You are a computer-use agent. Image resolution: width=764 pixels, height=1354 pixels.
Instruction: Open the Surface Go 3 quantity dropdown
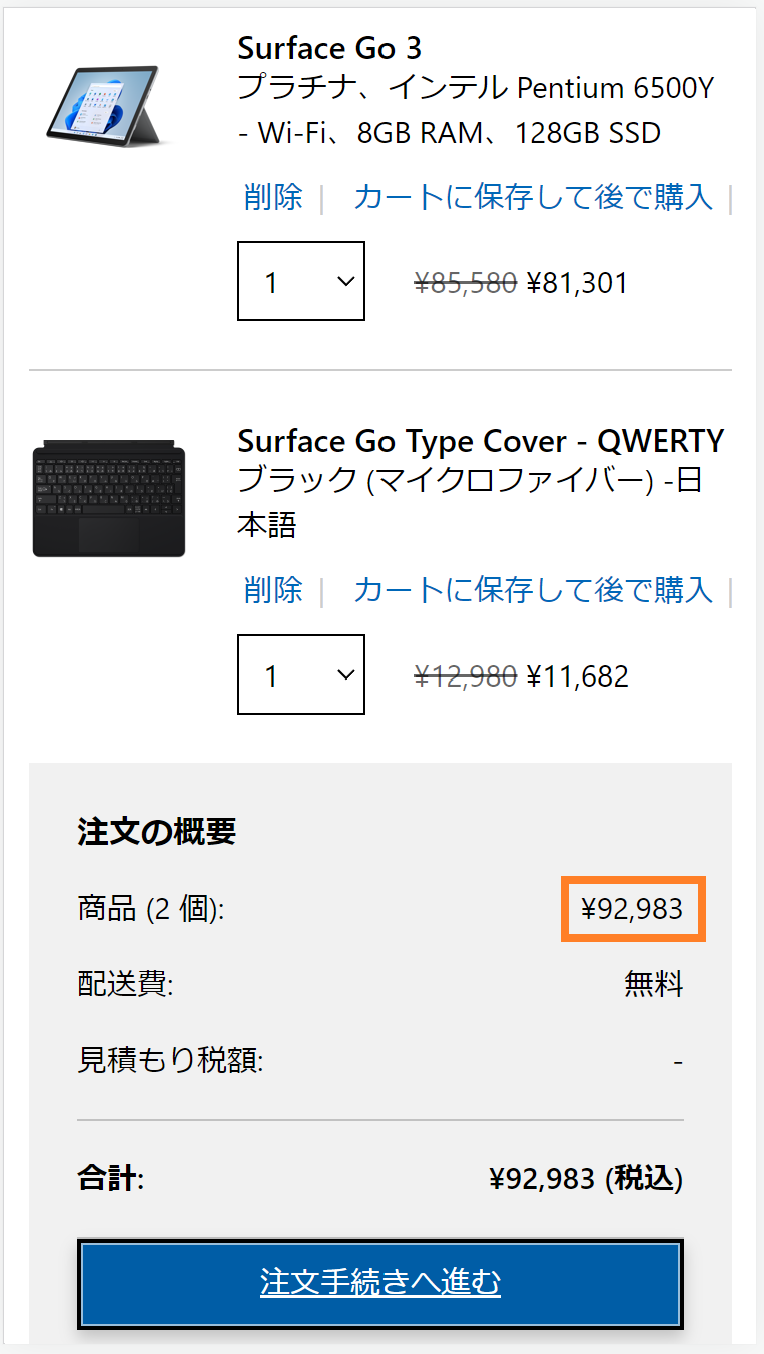(x=301, y=282)
